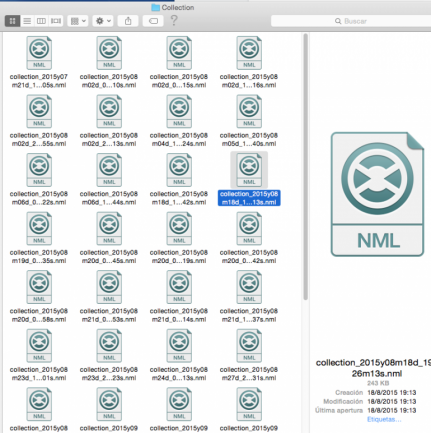
Task: Click the Última apertura date value
Action: tap(392, 410)
